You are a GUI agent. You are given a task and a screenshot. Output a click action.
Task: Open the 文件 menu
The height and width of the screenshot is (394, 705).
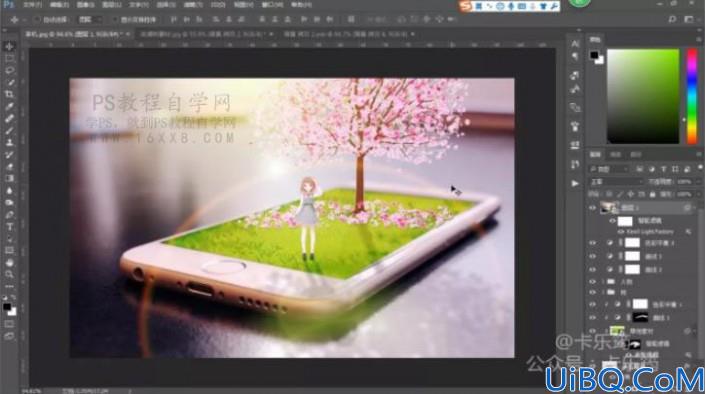[x=32, y=5]
